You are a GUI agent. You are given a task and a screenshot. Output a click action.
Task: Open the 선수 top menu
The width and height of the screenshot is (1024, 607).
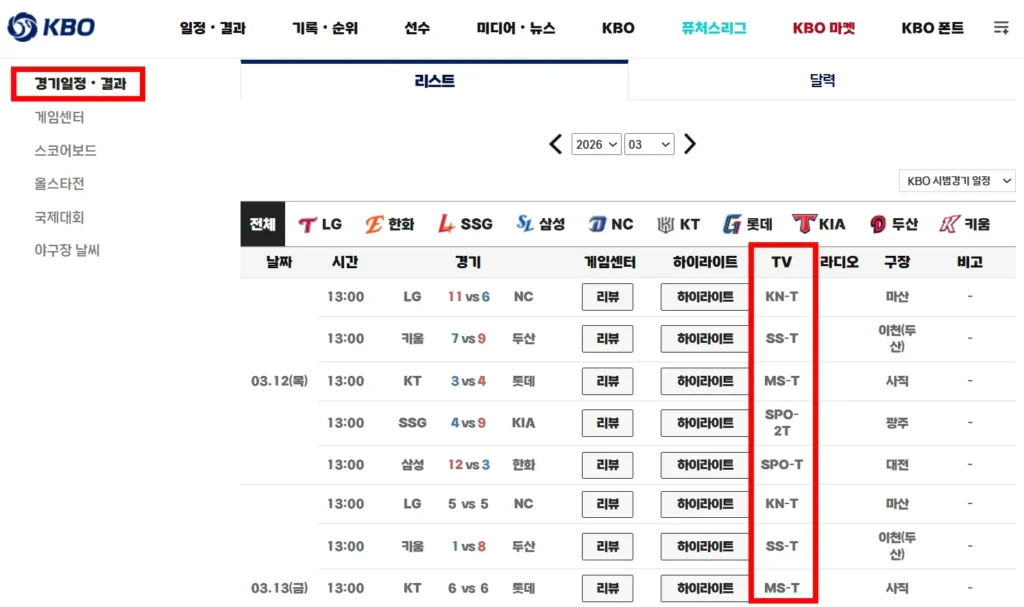[x=417, y=28]
